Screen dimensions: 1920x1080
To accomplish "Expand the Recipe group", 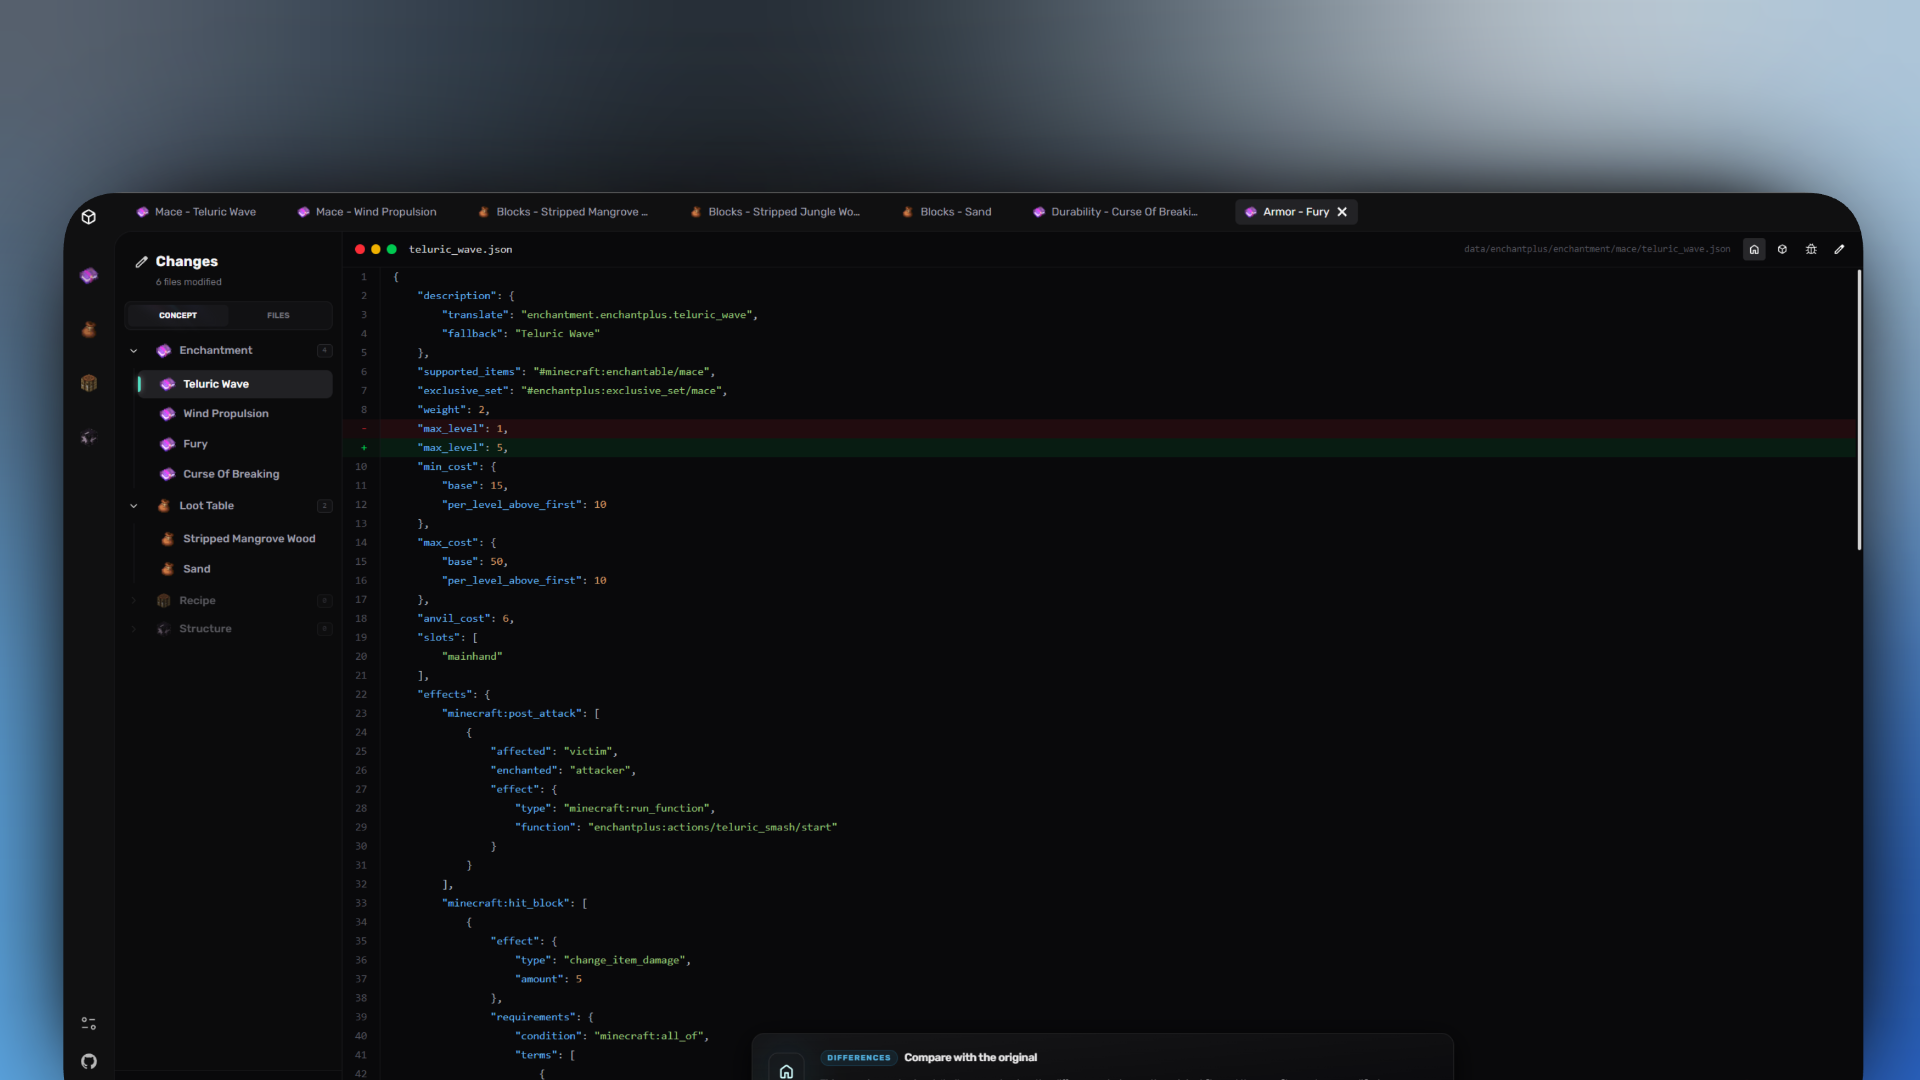I will click(134, 601).
